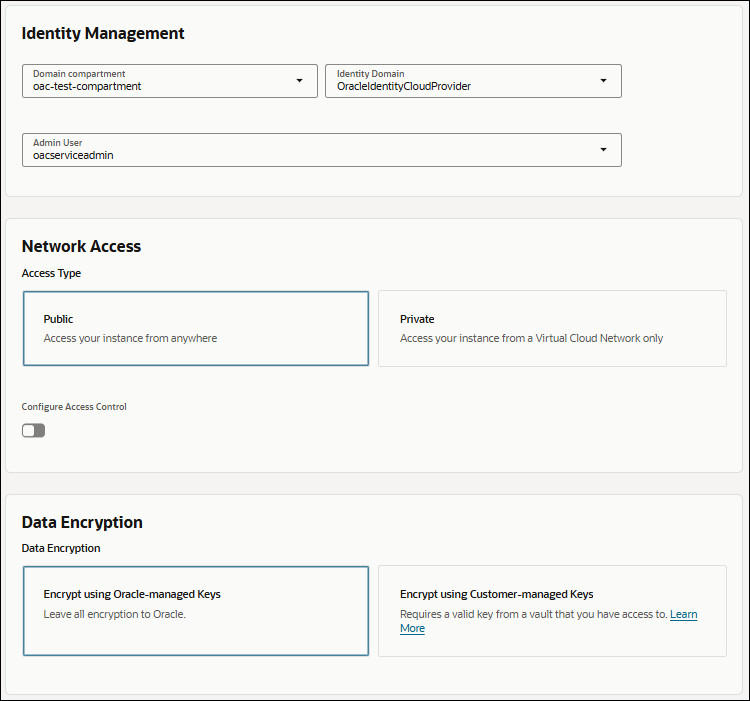
Task: Open the Learn More link
Action: [683, 615]
